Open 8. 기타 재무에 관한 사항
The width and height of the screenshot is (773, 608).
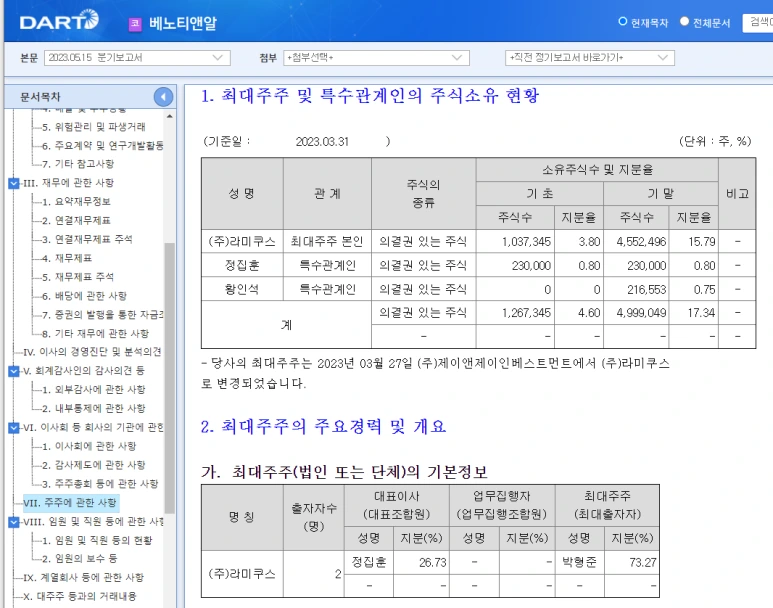95,334
